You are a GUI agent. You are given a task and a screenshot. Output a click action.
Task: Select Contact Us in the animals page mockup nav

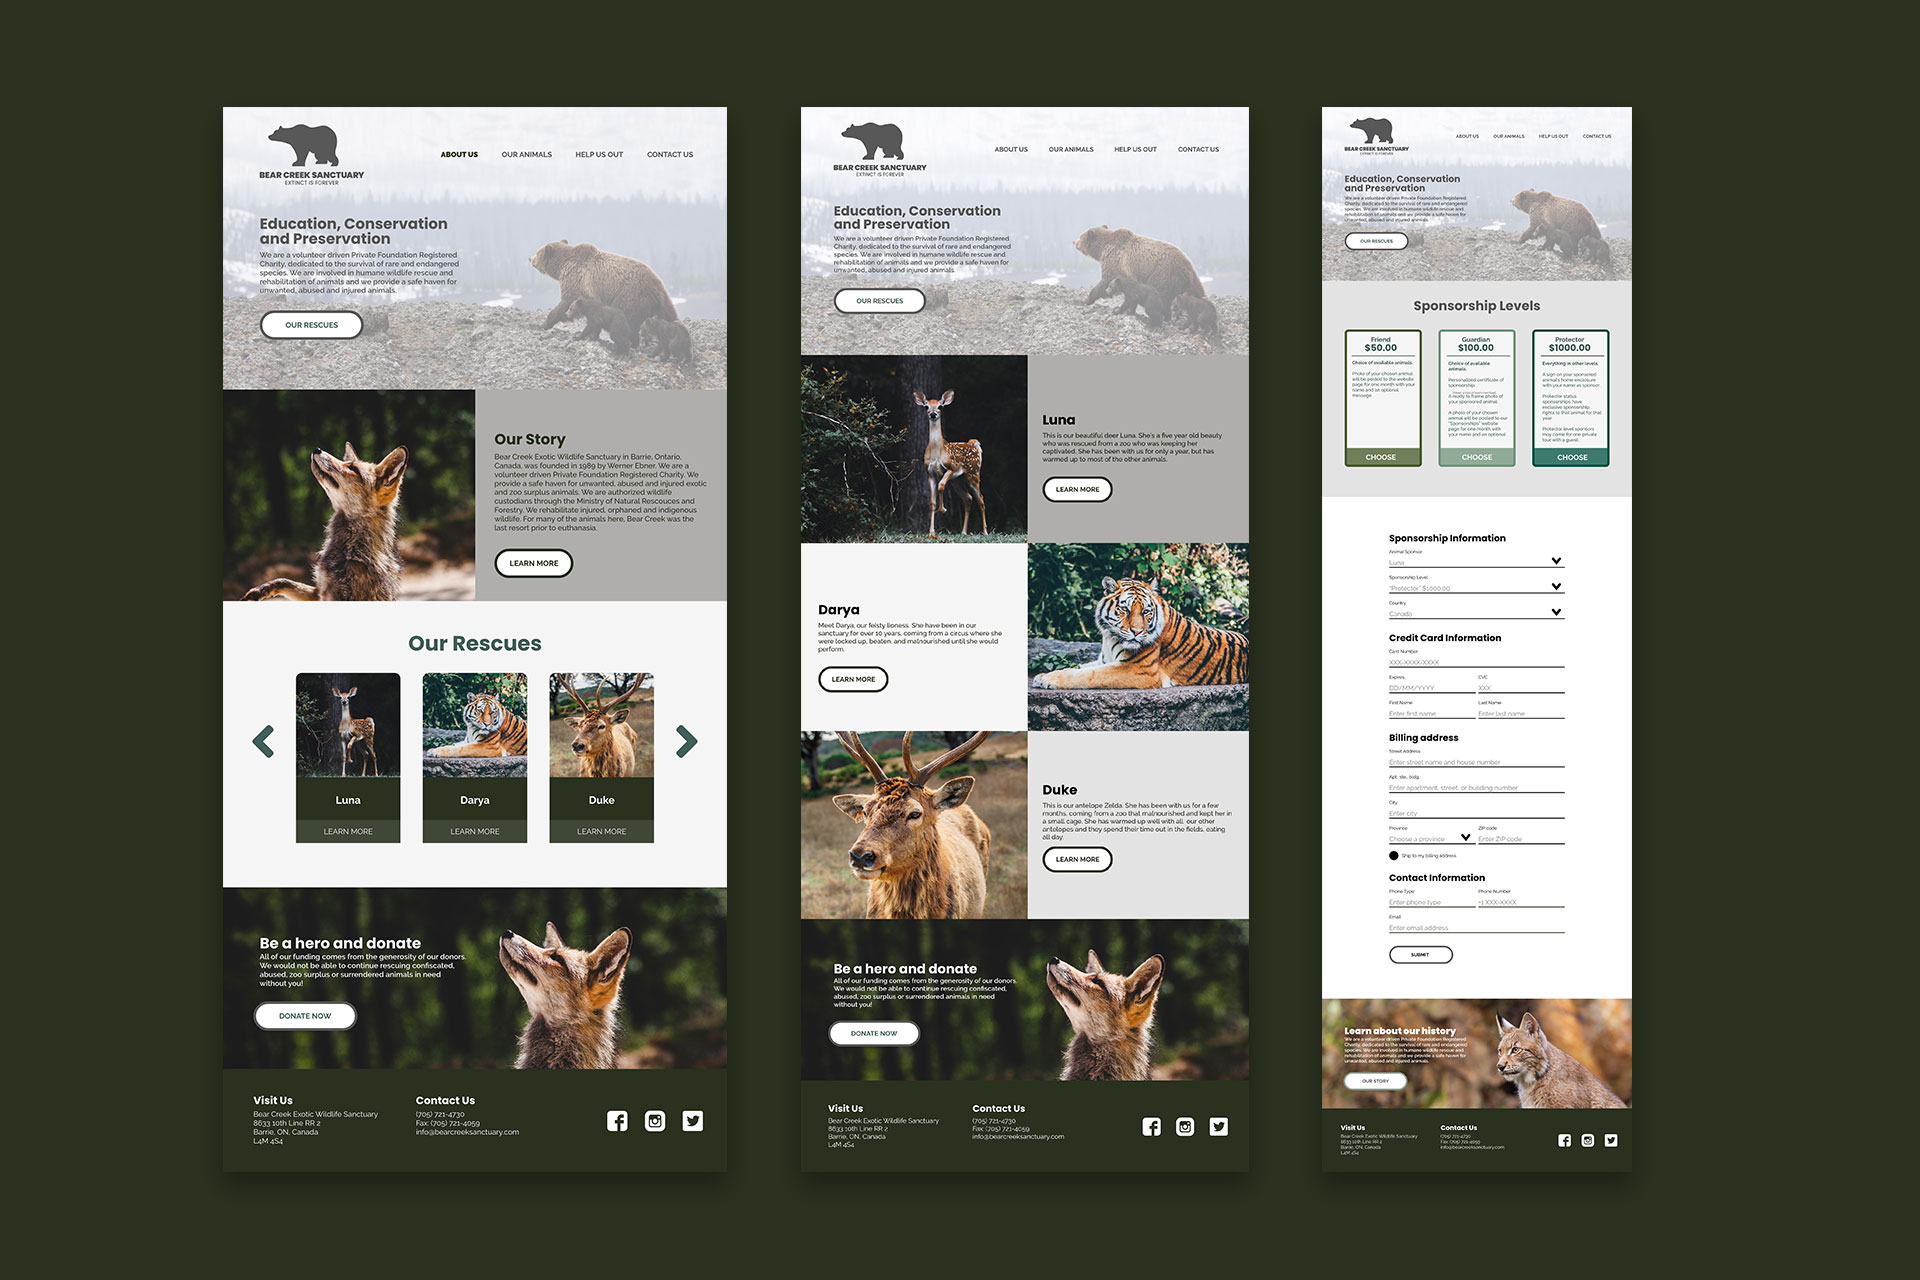click(x=1198, y=150)
